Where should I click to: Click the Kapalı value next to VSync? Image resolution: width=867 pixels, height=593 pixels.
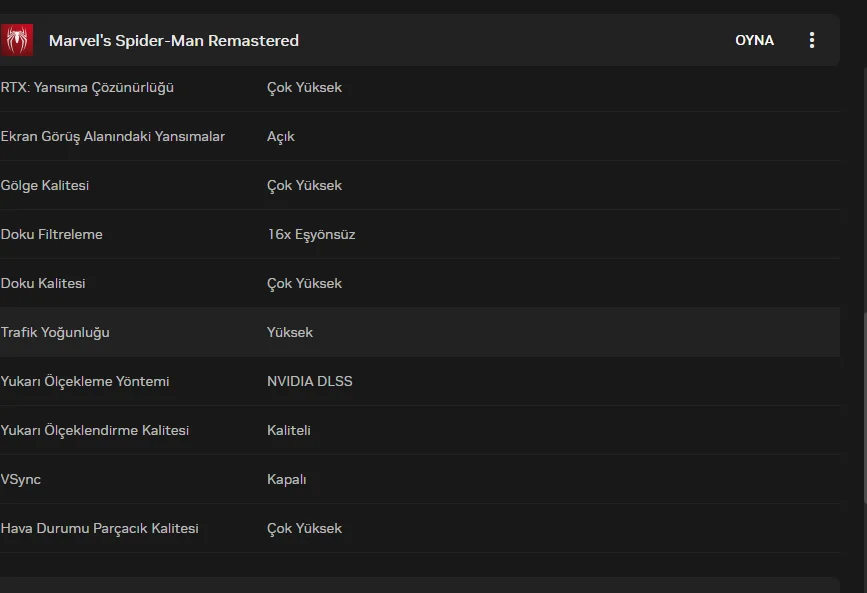[x=287, y=479]
